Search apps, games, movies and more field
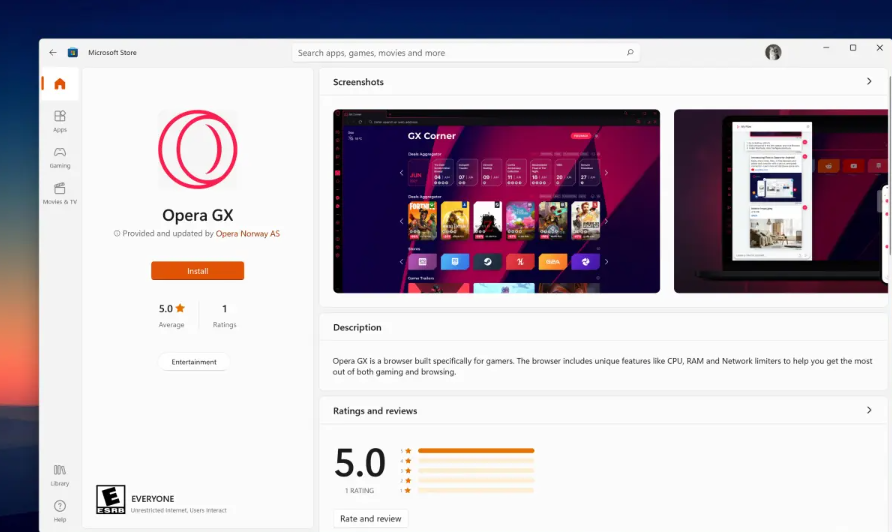 pyautogui.click(x=465, y=52)
